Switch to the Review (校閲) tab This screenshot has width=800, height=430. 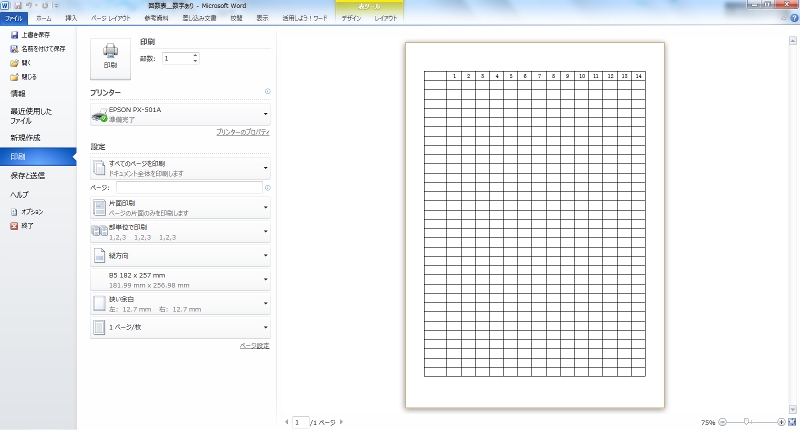(236, 18)
